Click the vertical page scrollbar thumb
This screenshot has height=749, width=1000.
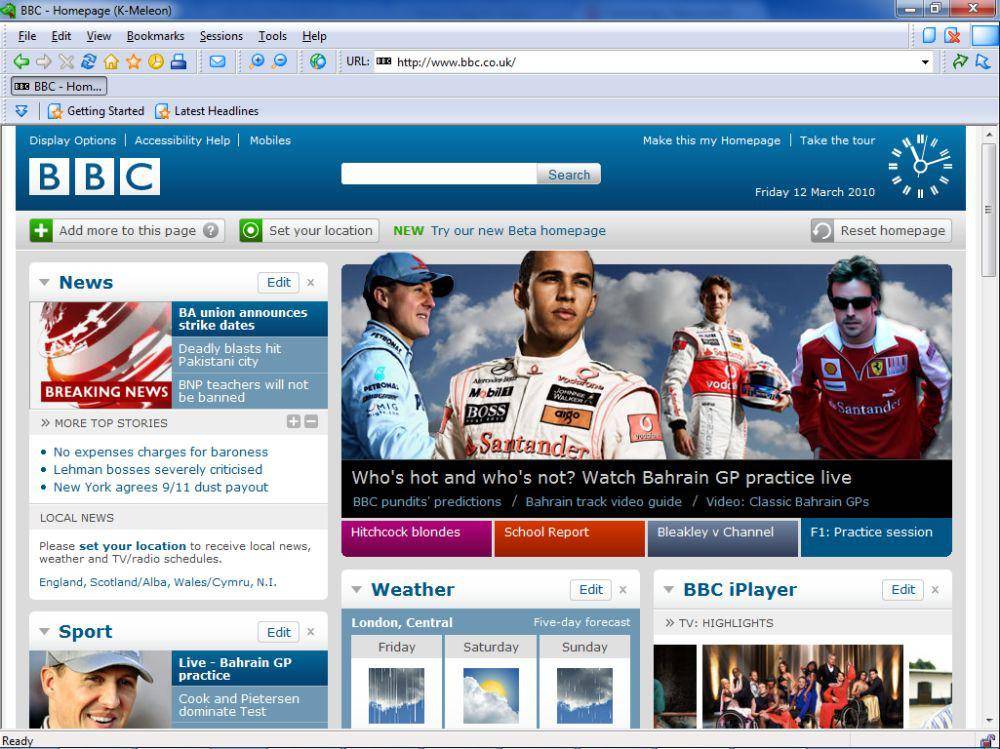989,211
